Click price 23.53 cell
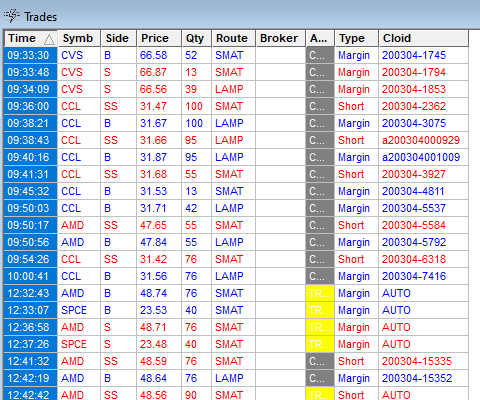 coord(153,310)
